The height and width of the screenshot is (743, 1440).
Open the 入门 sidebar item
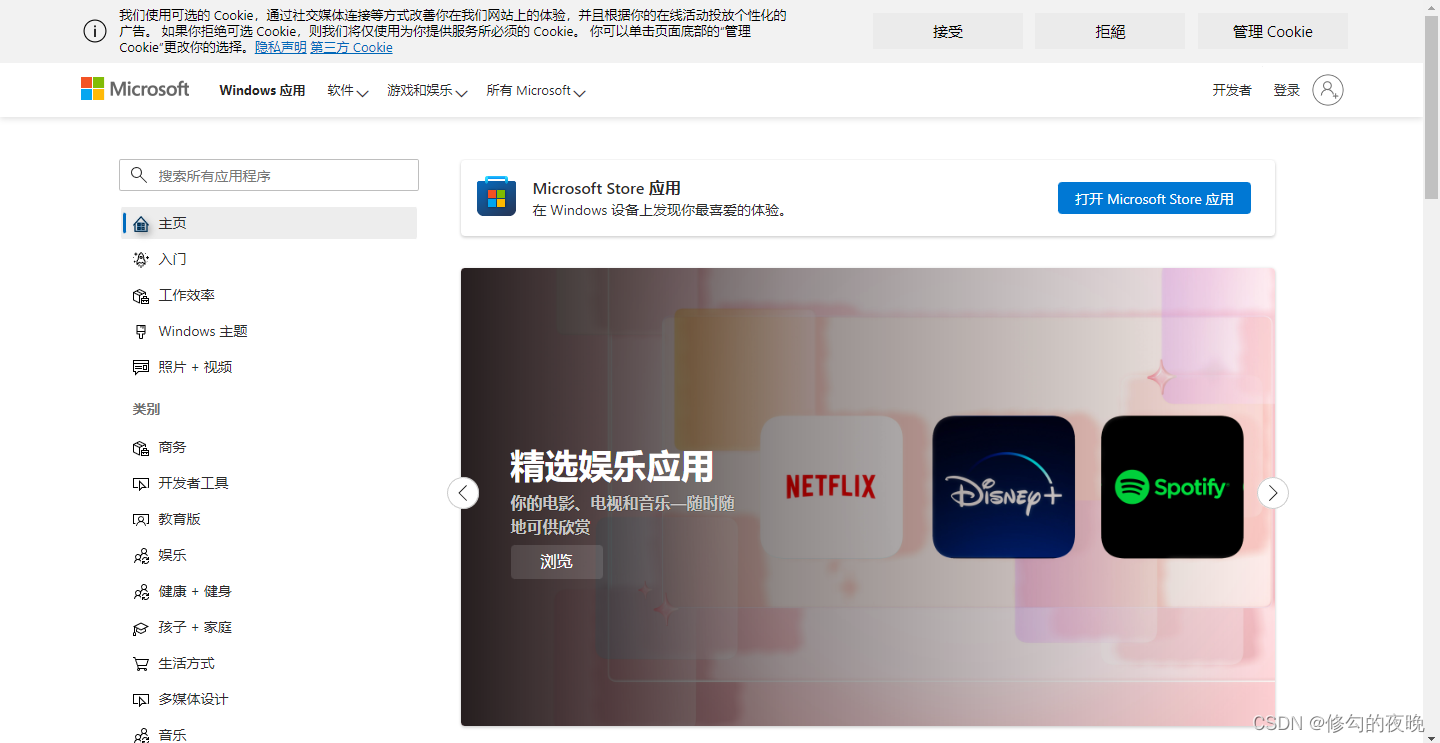pos(270,259)
